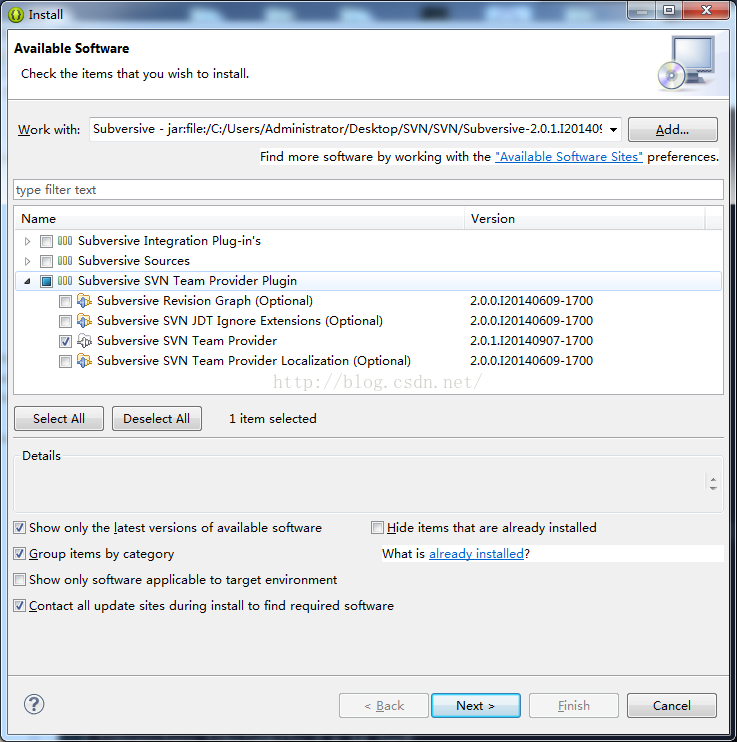Click the install wizard CD and monitor graphic
This screenshot has height=742, width=737.
click(x=686, y=63)
